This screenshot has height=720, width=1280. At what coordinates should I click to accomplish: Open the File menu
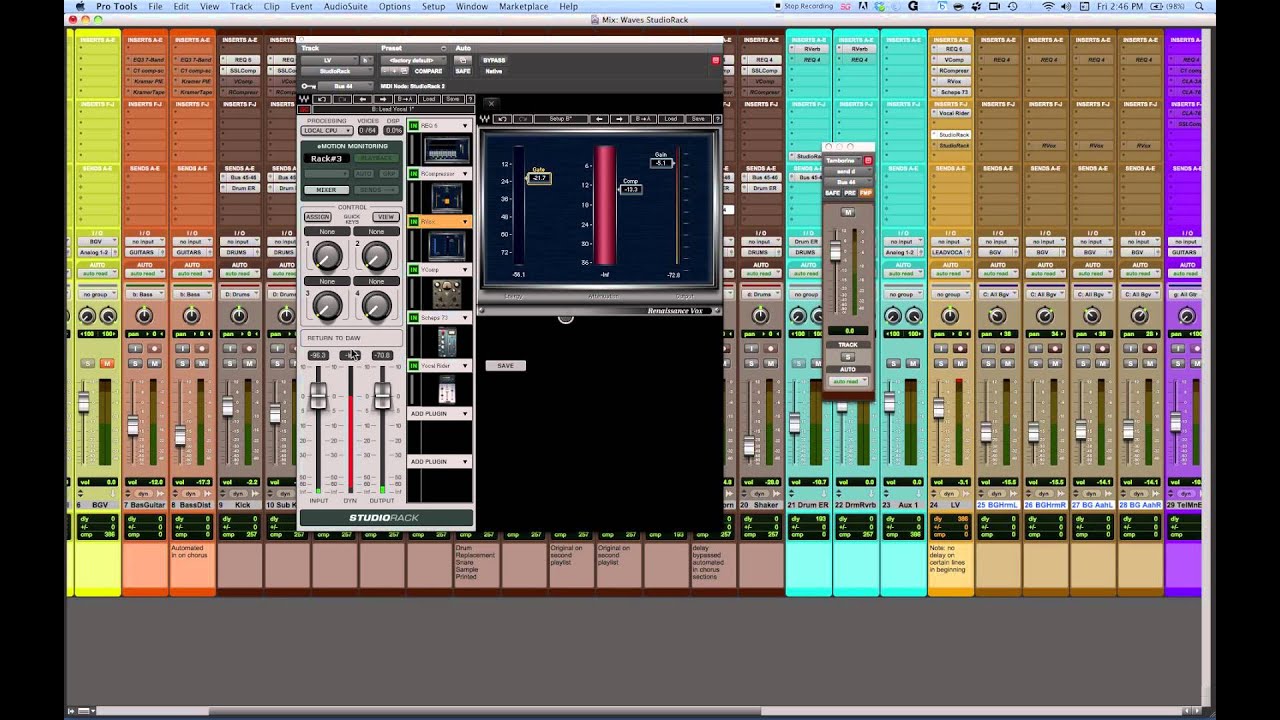click(x=155, y=6)
